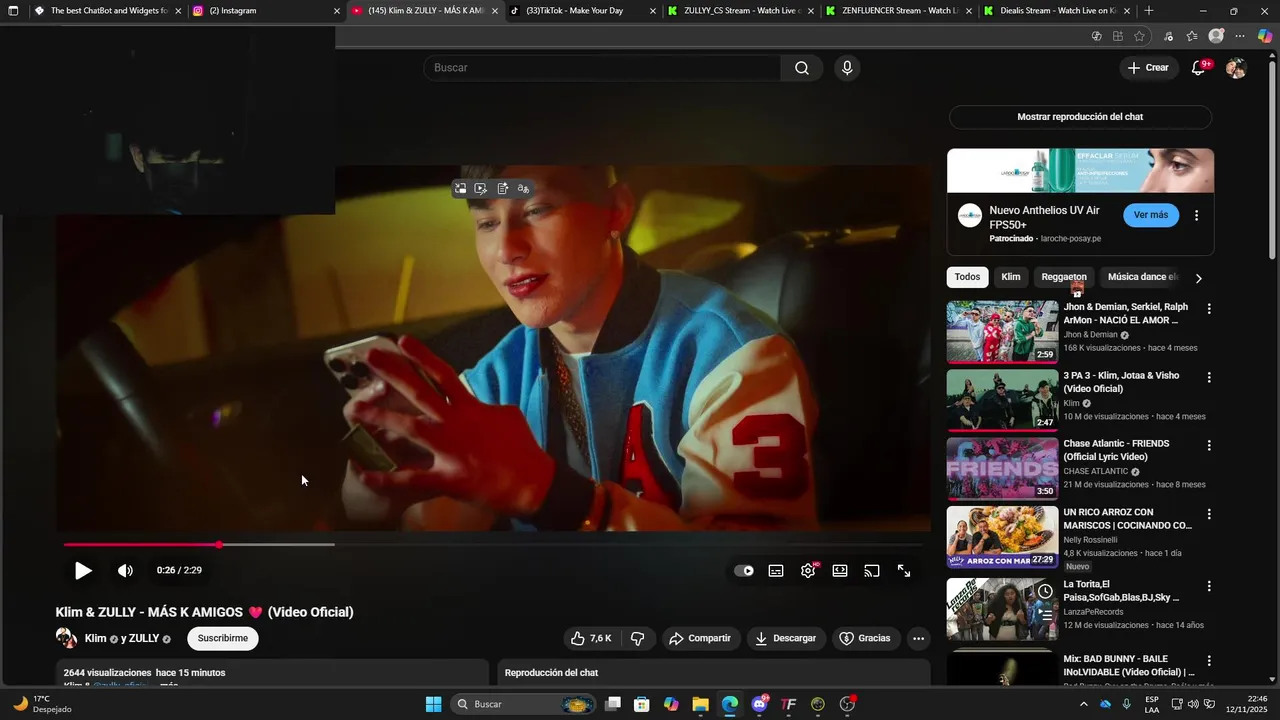This screenshot has width=1280, height=720.
Task: Open the Compartir share dialog
Action: tap(700, 638)
